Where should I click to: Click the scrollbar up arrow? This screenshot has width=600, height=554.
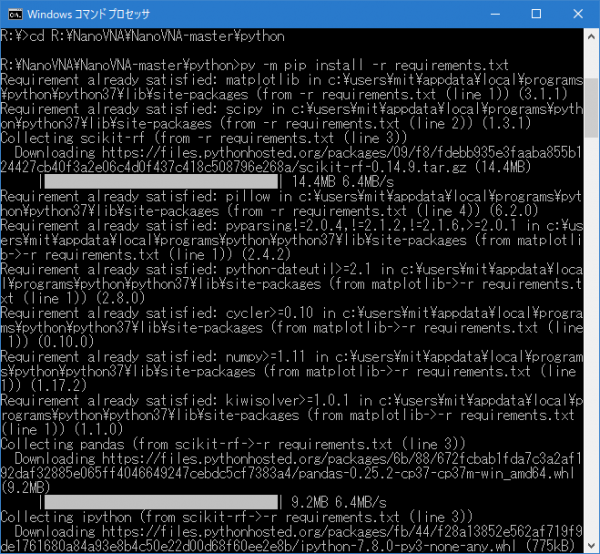tap(591, 37)
